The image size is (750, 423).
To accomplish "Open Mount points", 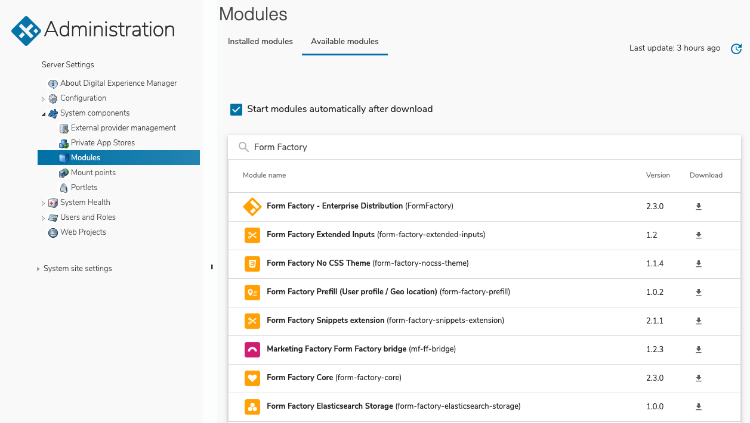I will tap(93, 172).
